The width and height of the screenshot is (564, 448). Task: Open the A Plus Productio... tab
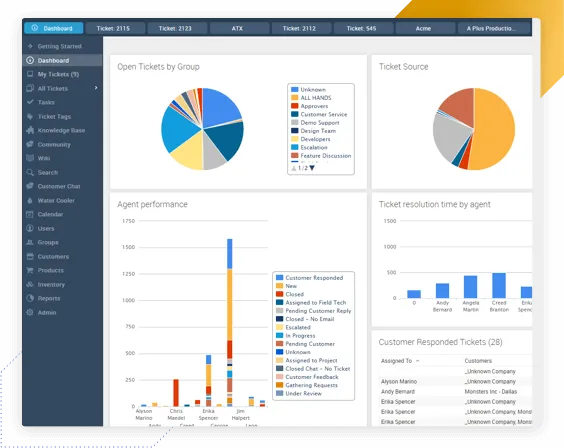[x=494, y=28]
